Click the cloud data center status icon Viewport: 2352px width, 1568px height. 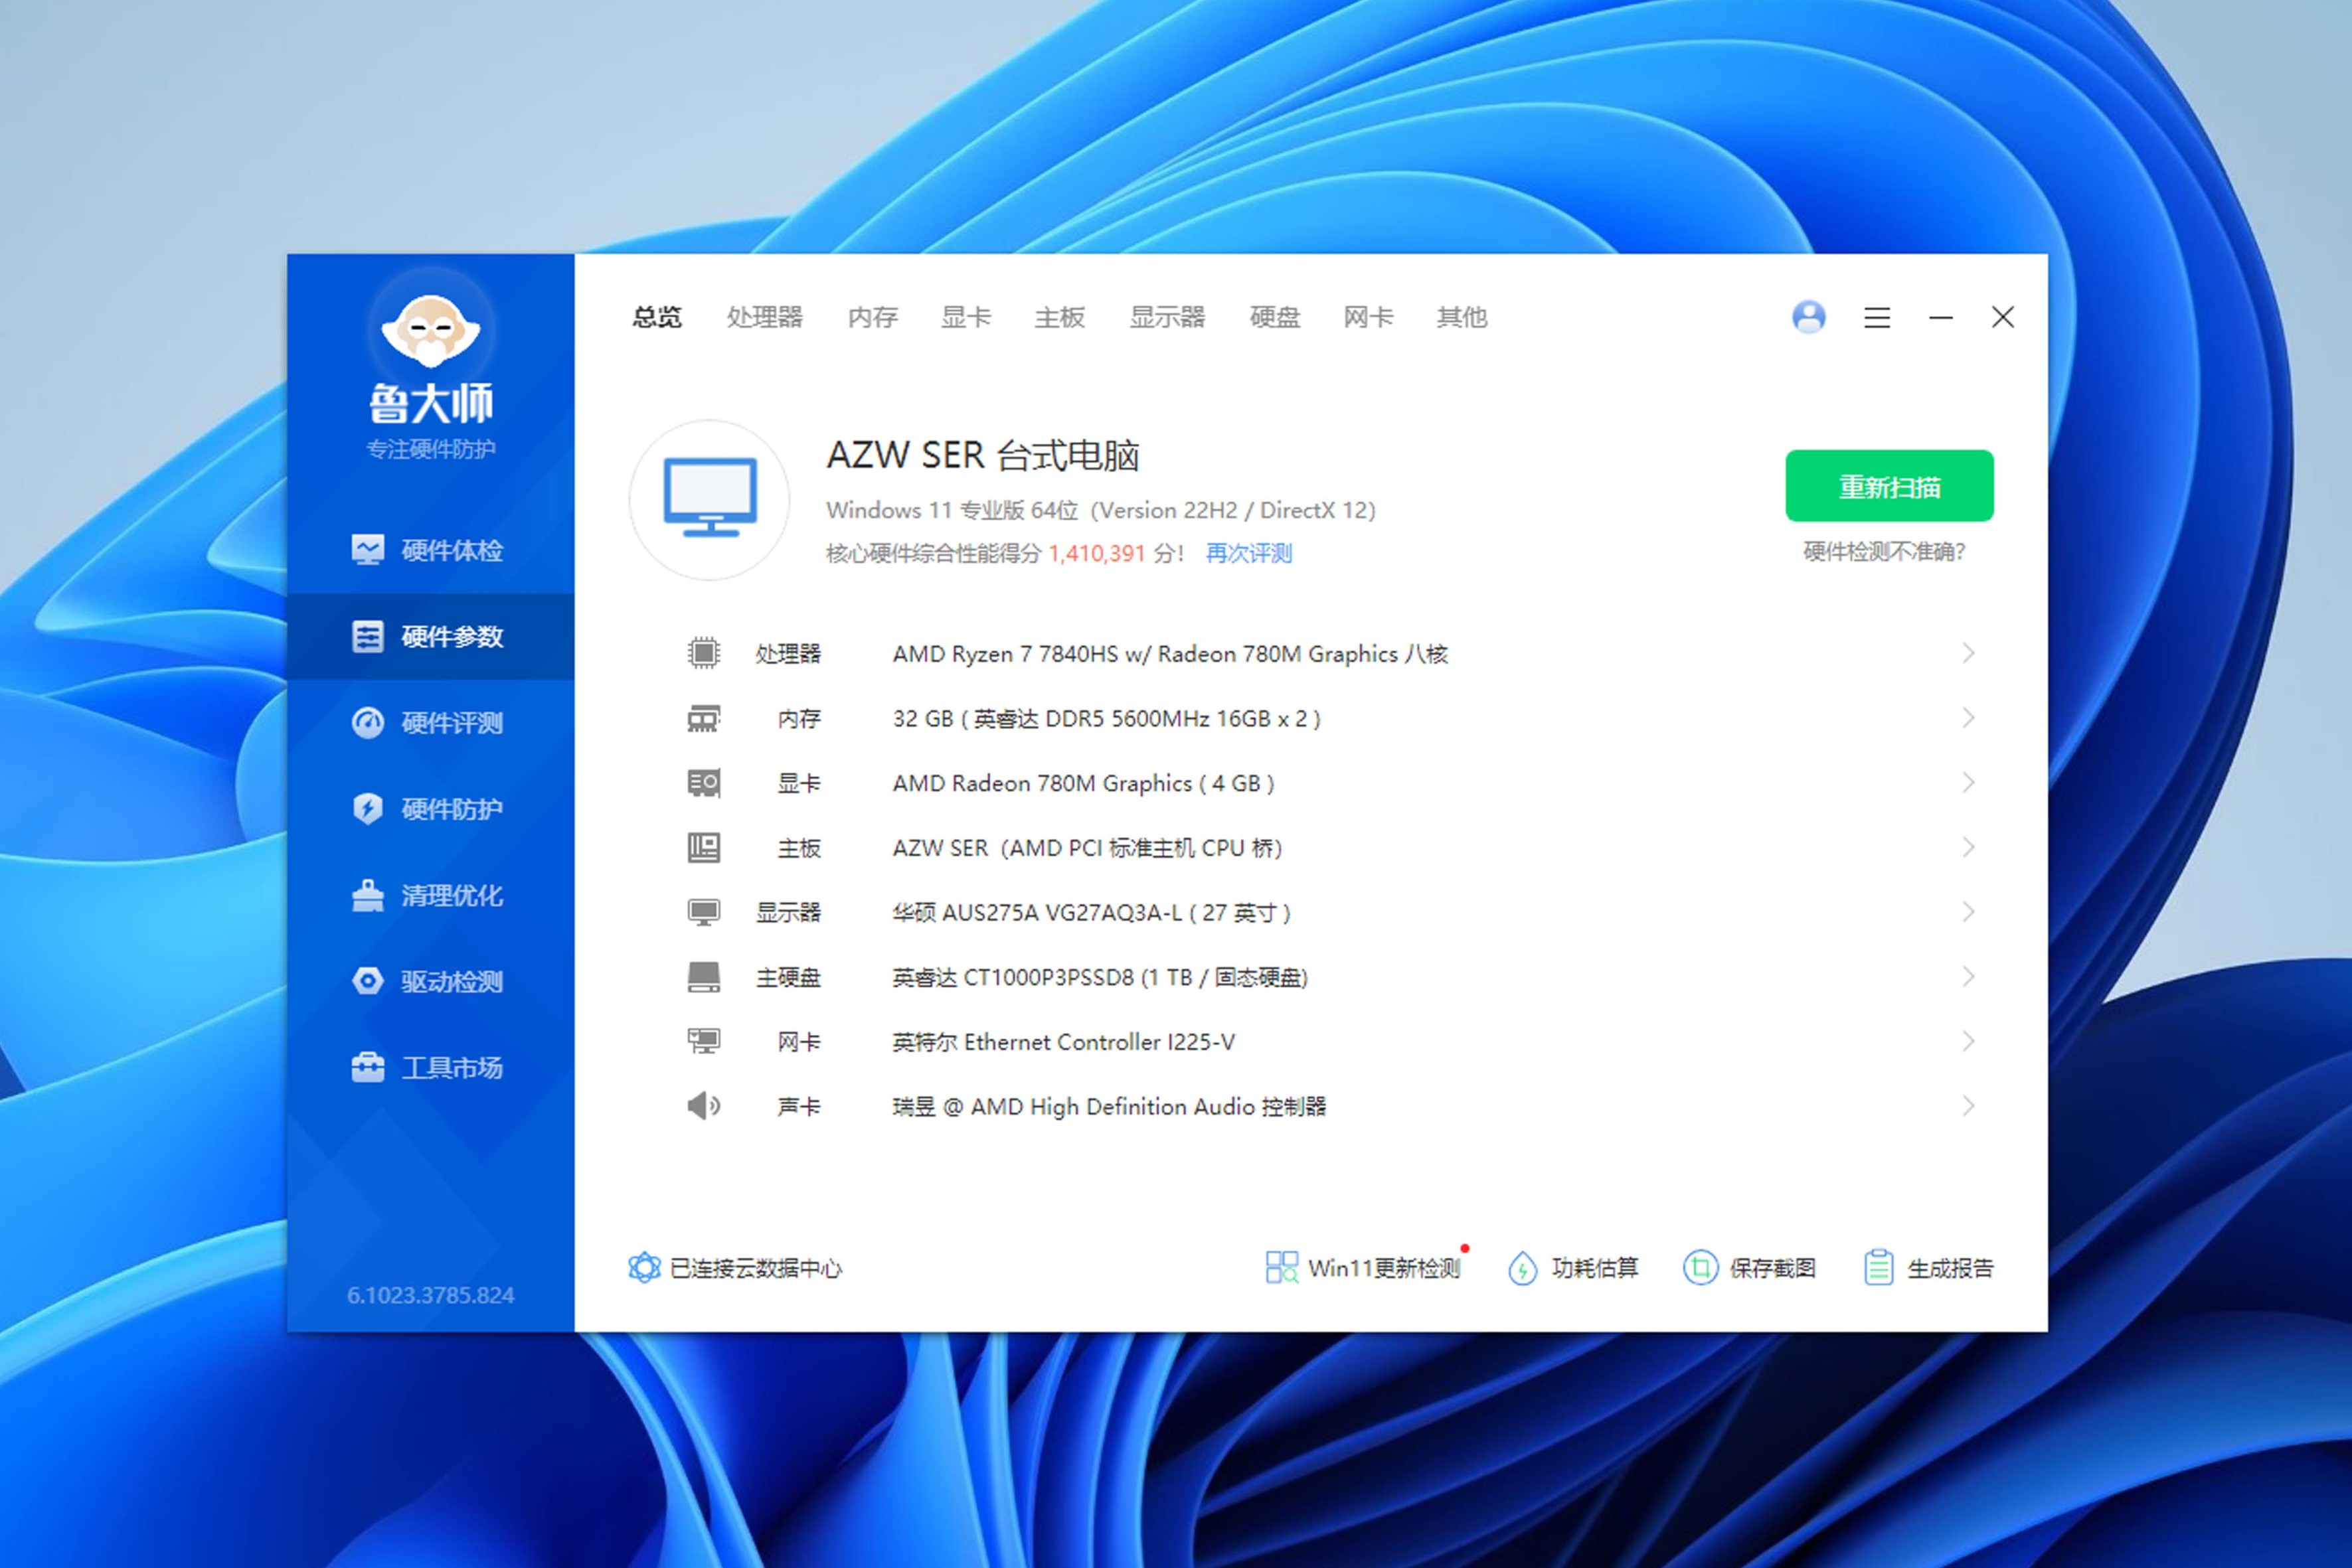tap(644, 1268)
